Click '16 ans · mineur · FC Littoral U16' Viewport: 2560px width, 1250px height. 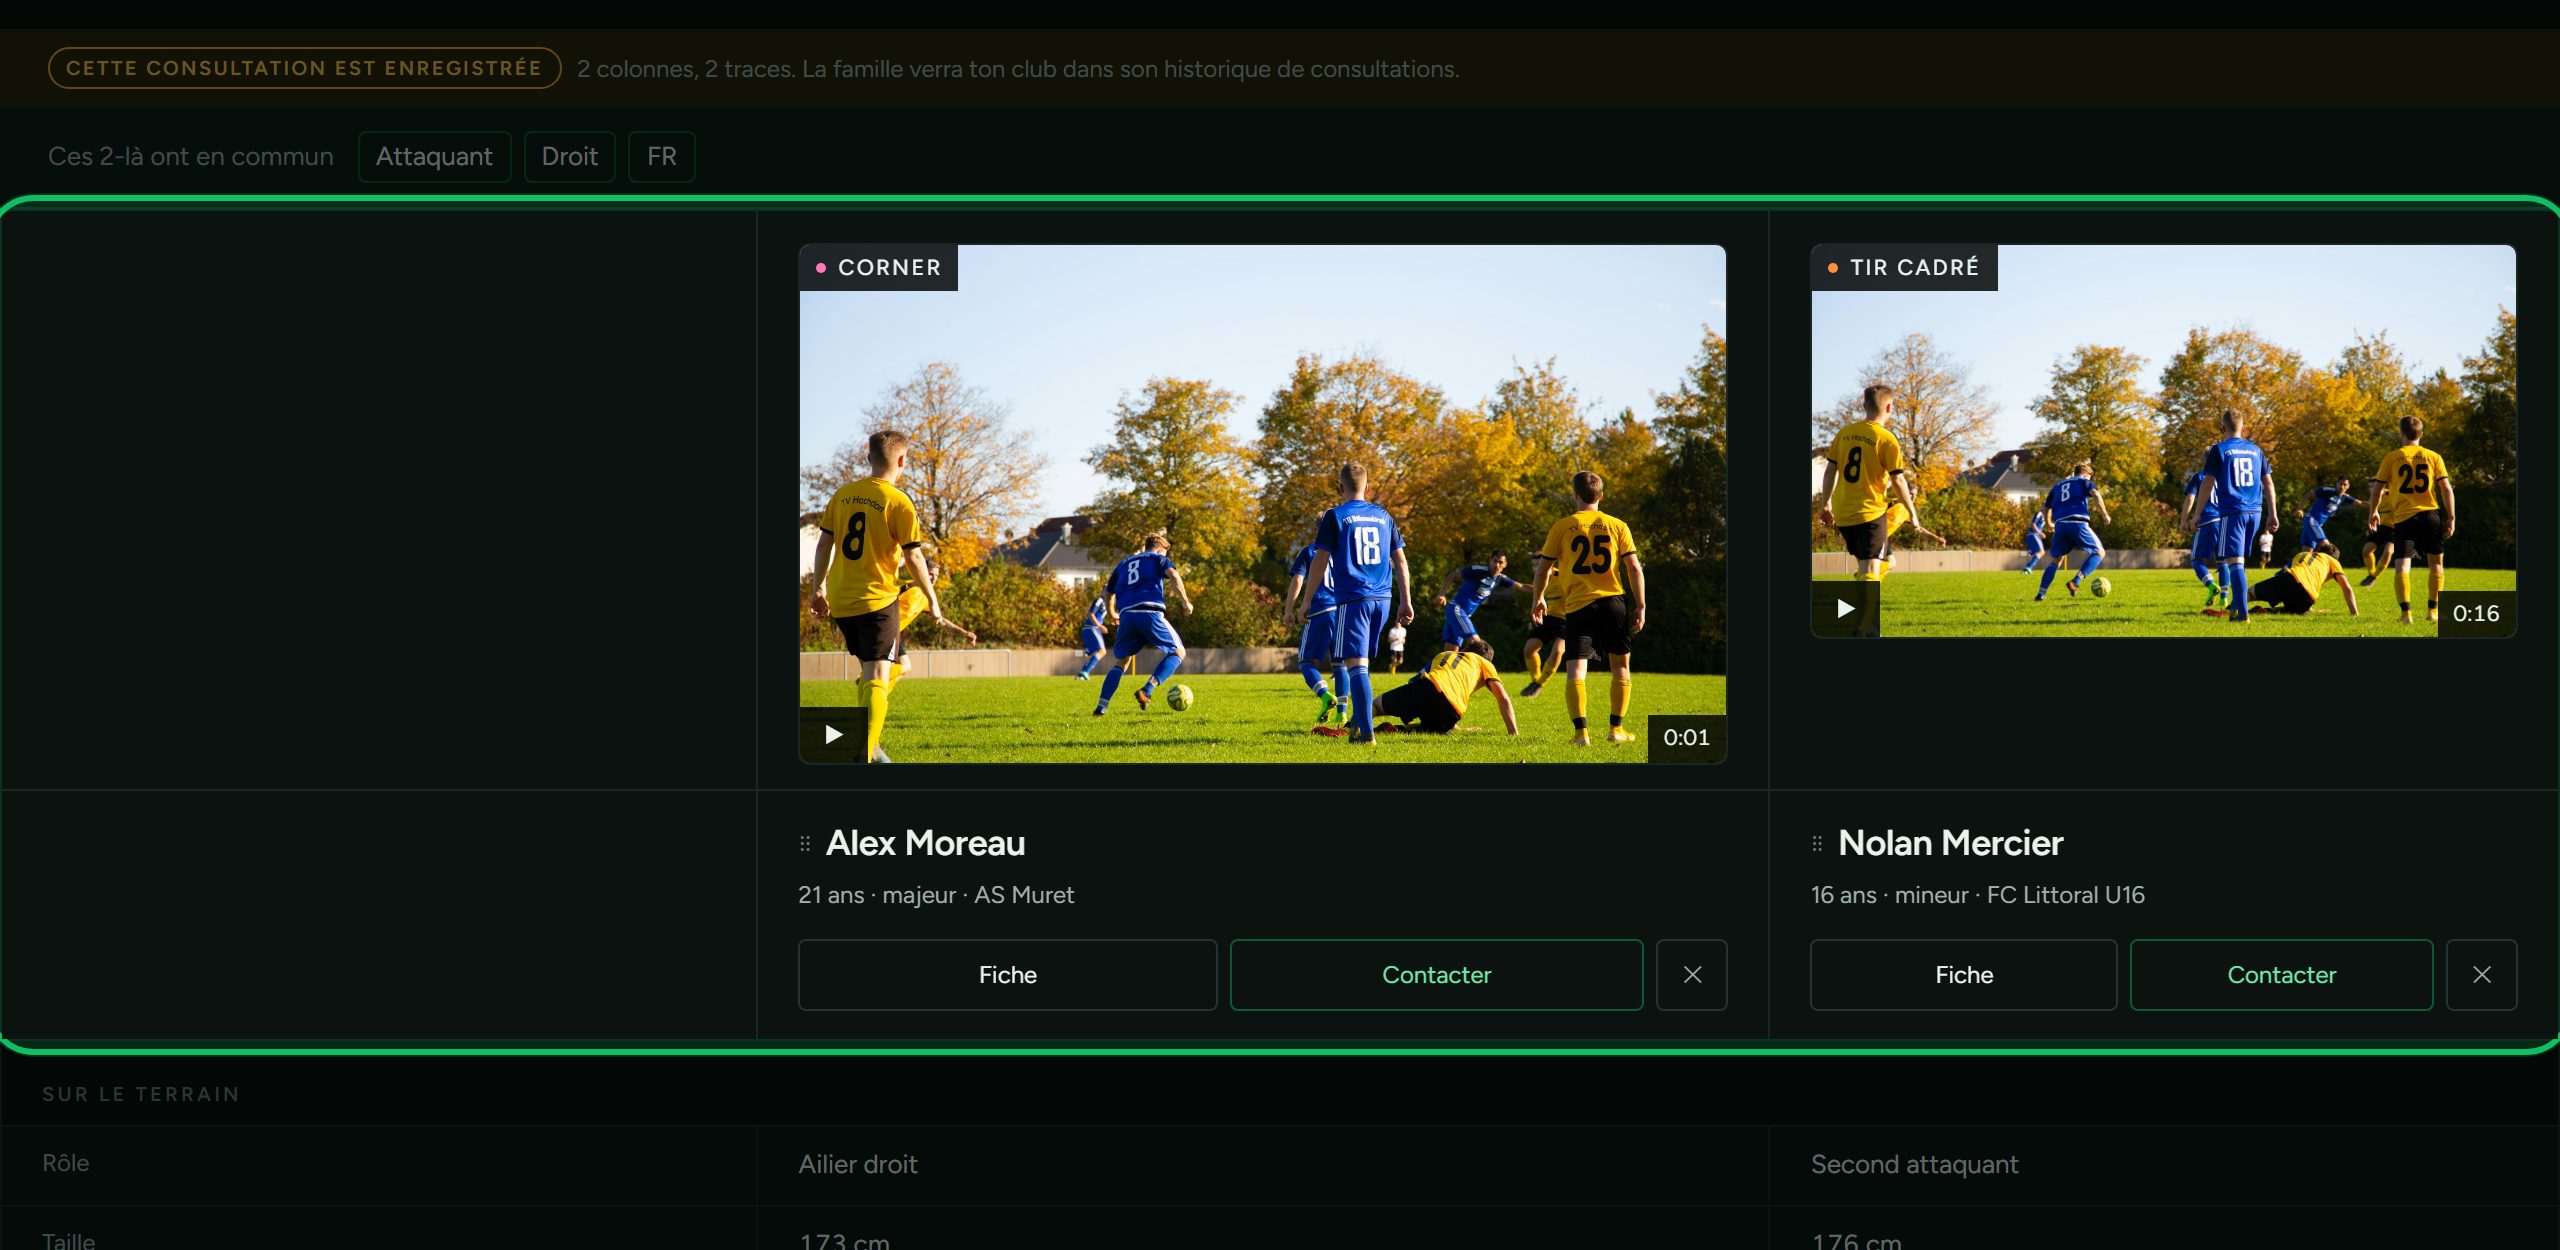(x=1977, y=895)
